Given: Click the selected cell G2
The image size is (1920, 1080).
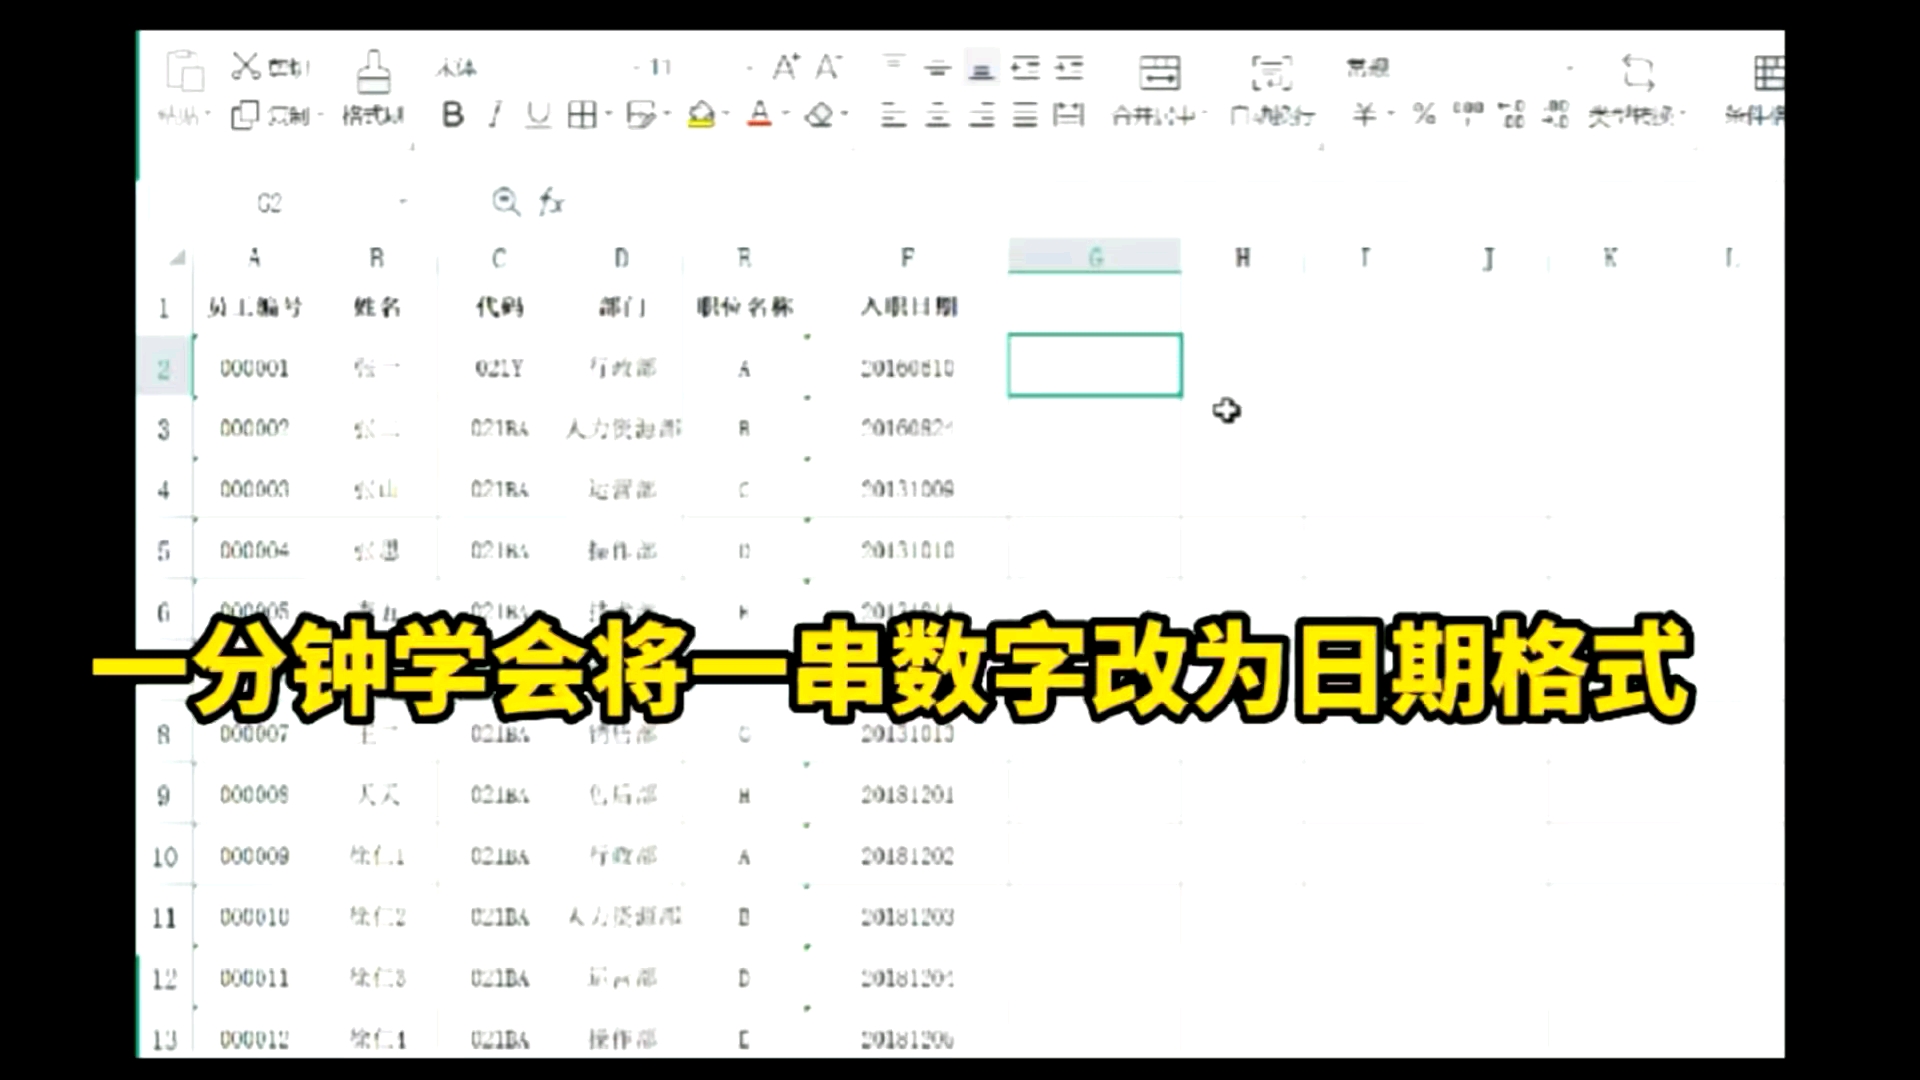Looking at the screenshot, I should coord(1095,365).
